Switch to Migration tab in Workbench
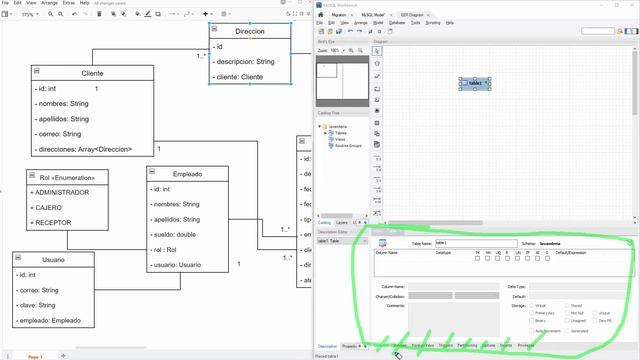Screen dimensions: 640x360 (339, 15)
